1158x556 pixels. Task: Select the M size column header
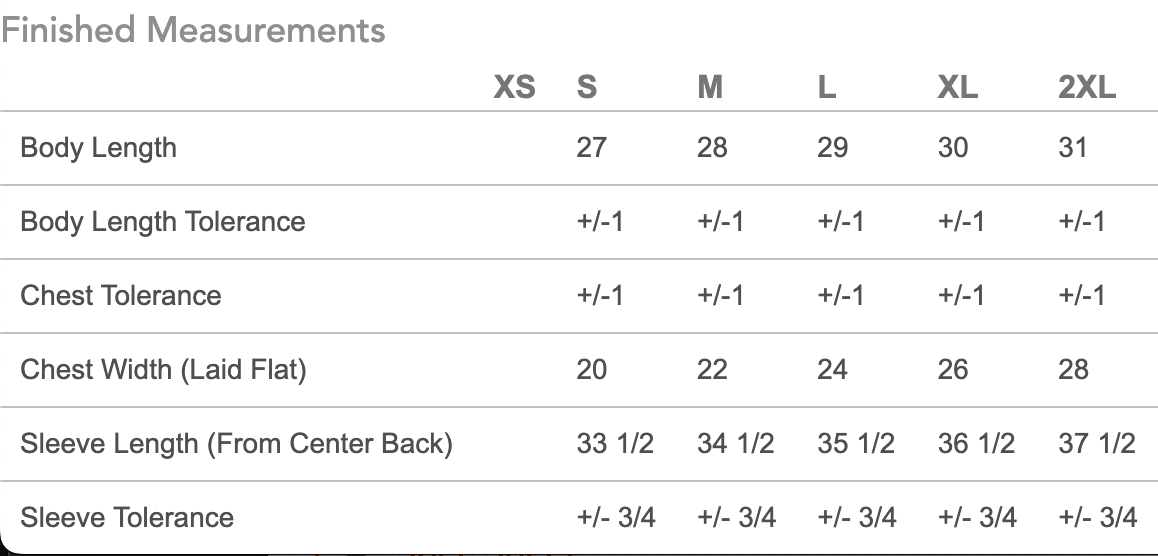(710, 87)
